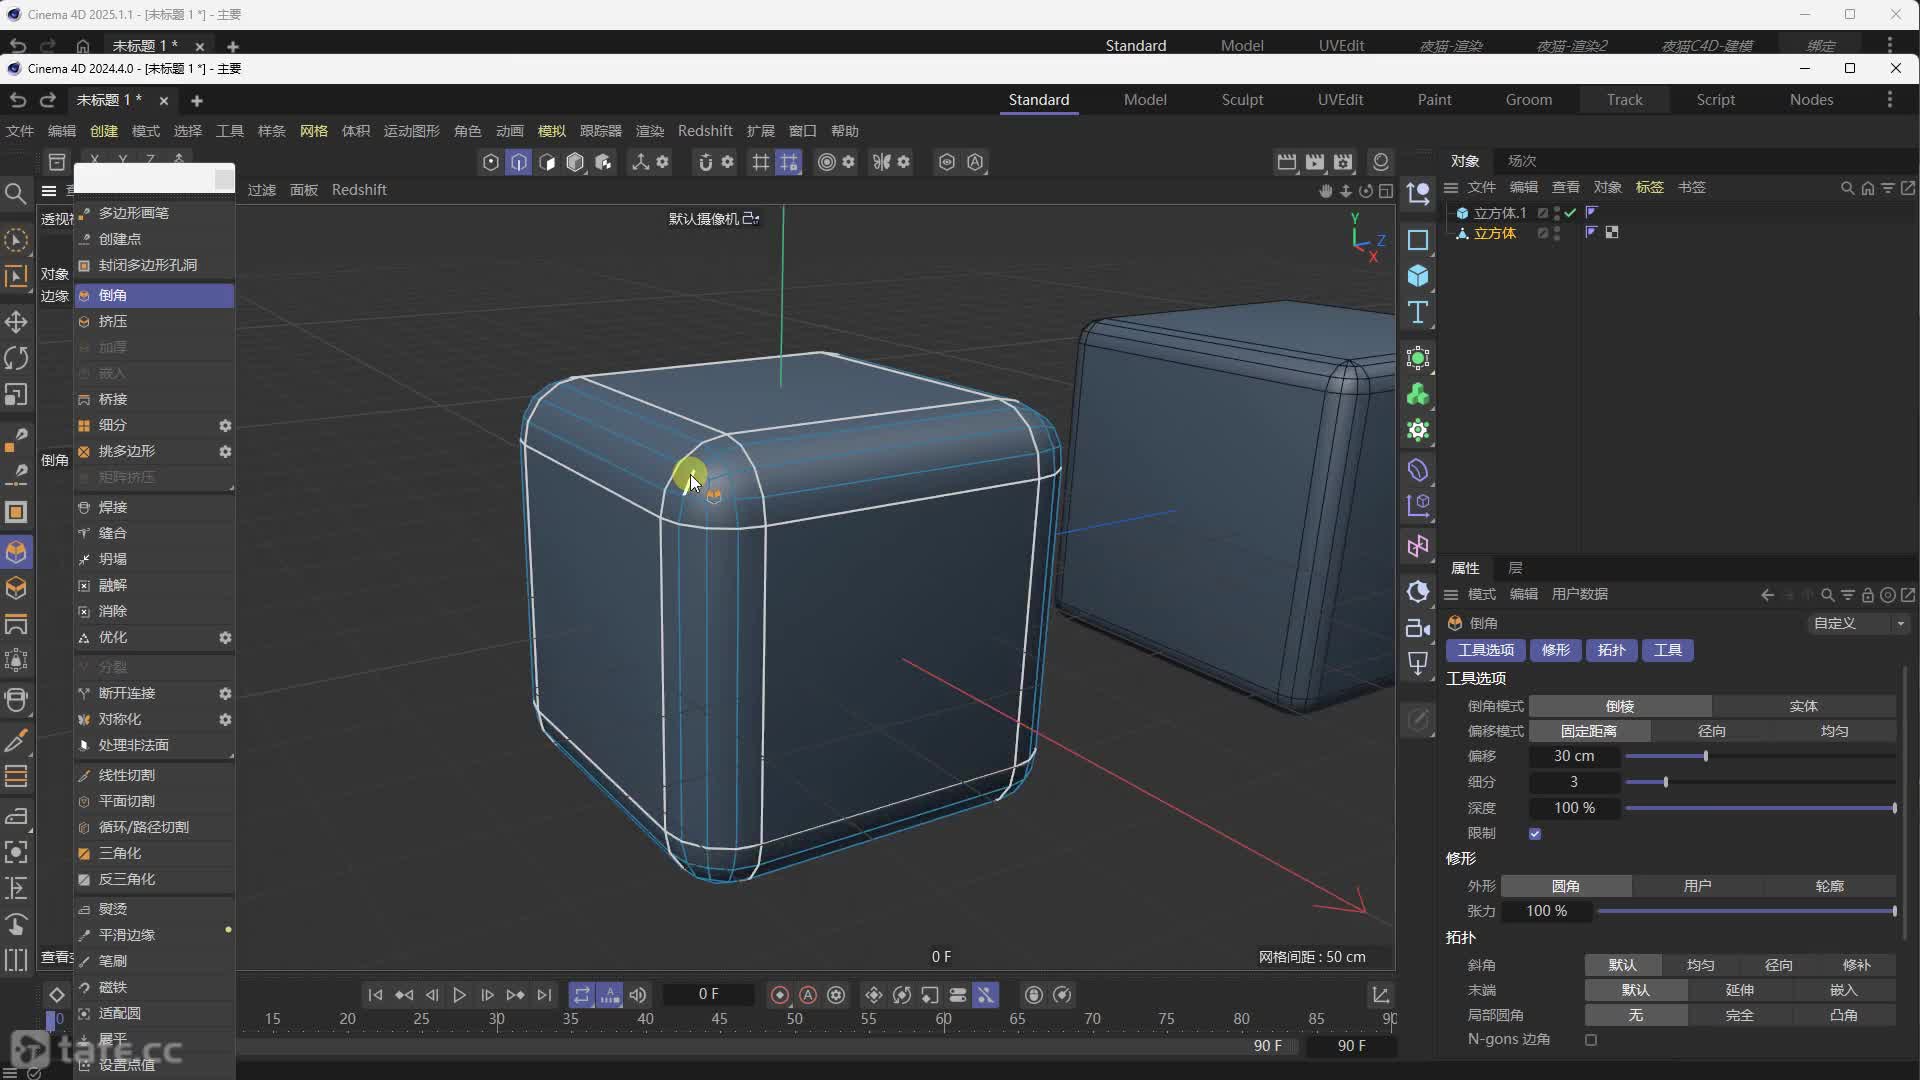Select 延伸 ending option
This screenshot has height=1080, width=1920.
1740,990
